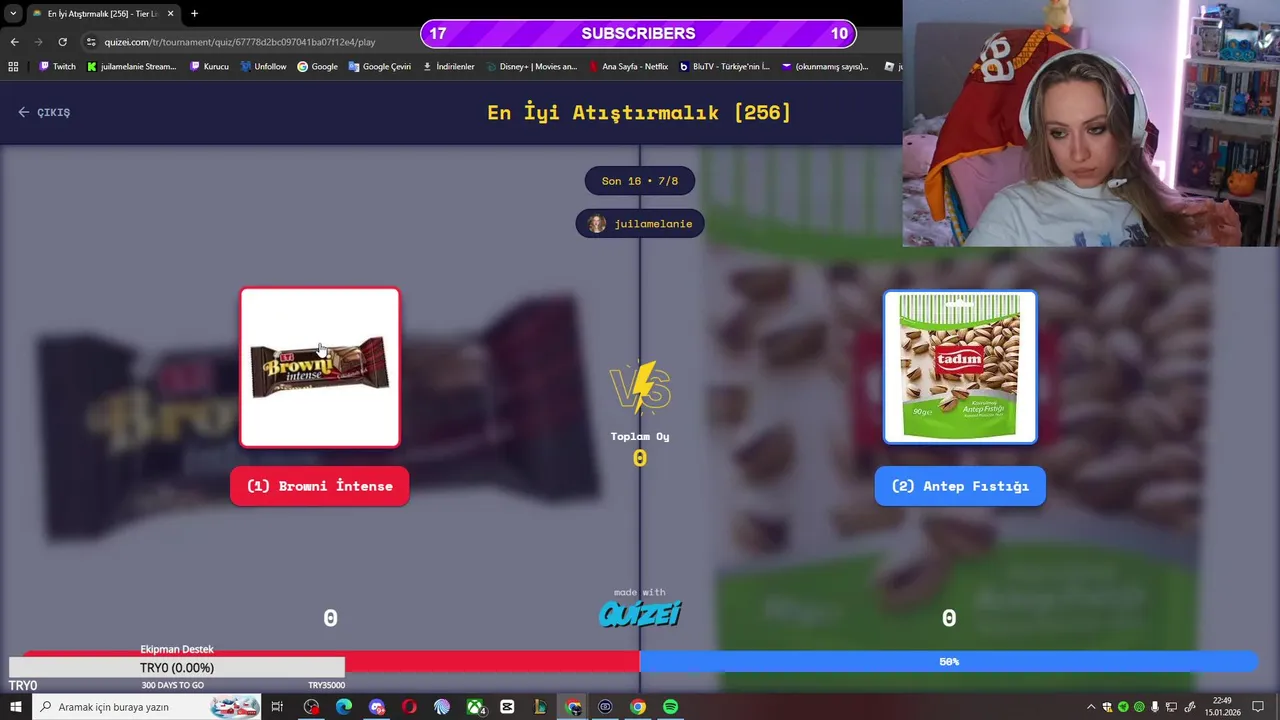1280x720 pixels.
Task: Open the BluTV bookmark
Action: pyautogui.click(x=724, y=67)
